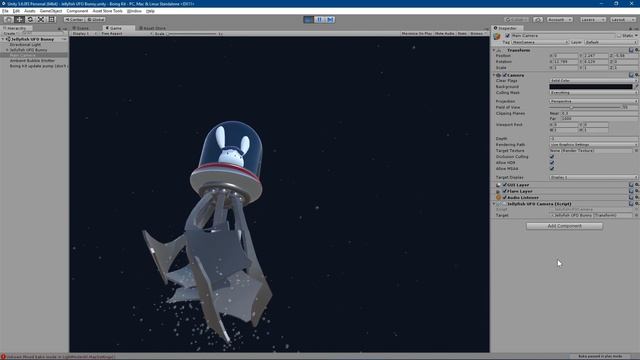
Task: Open the GUI Layer help icon
Action: coord(631,185)
